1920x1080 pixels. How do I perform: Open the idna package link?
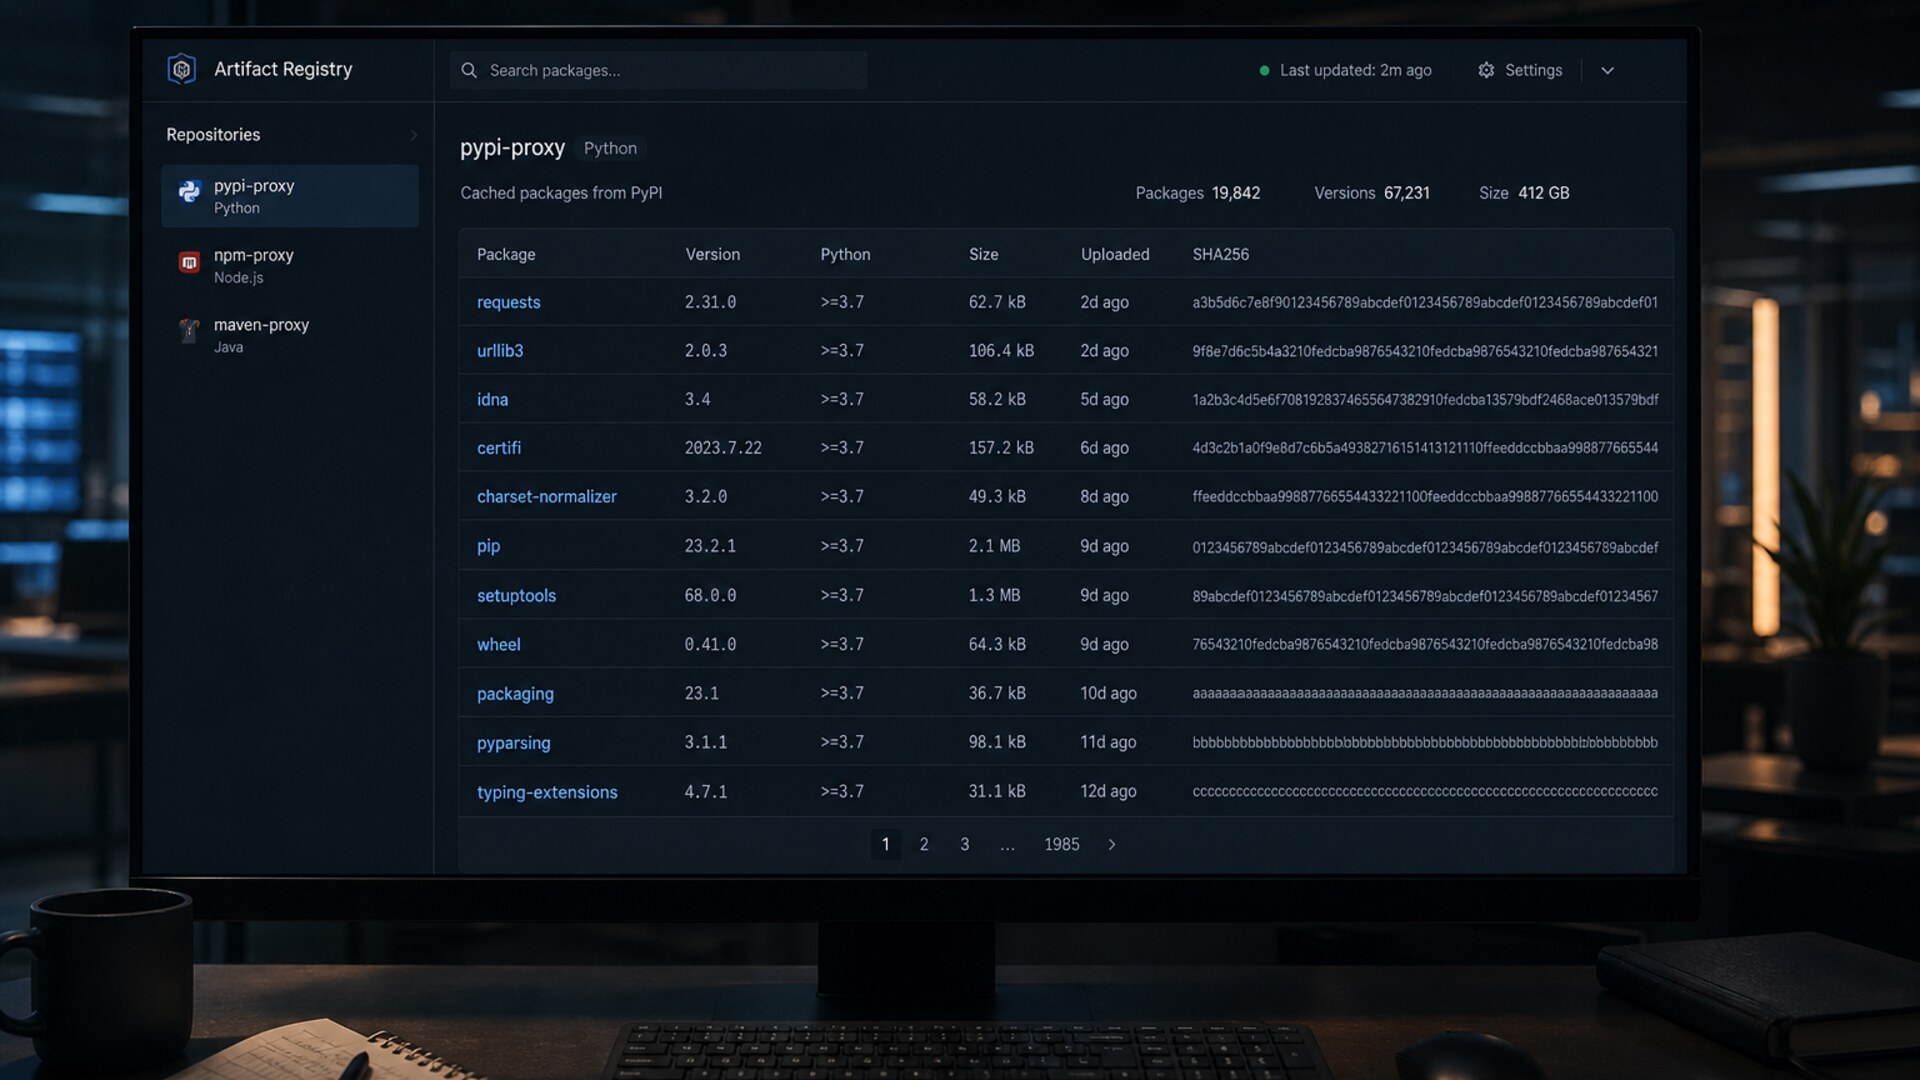[x=492, y=399]
